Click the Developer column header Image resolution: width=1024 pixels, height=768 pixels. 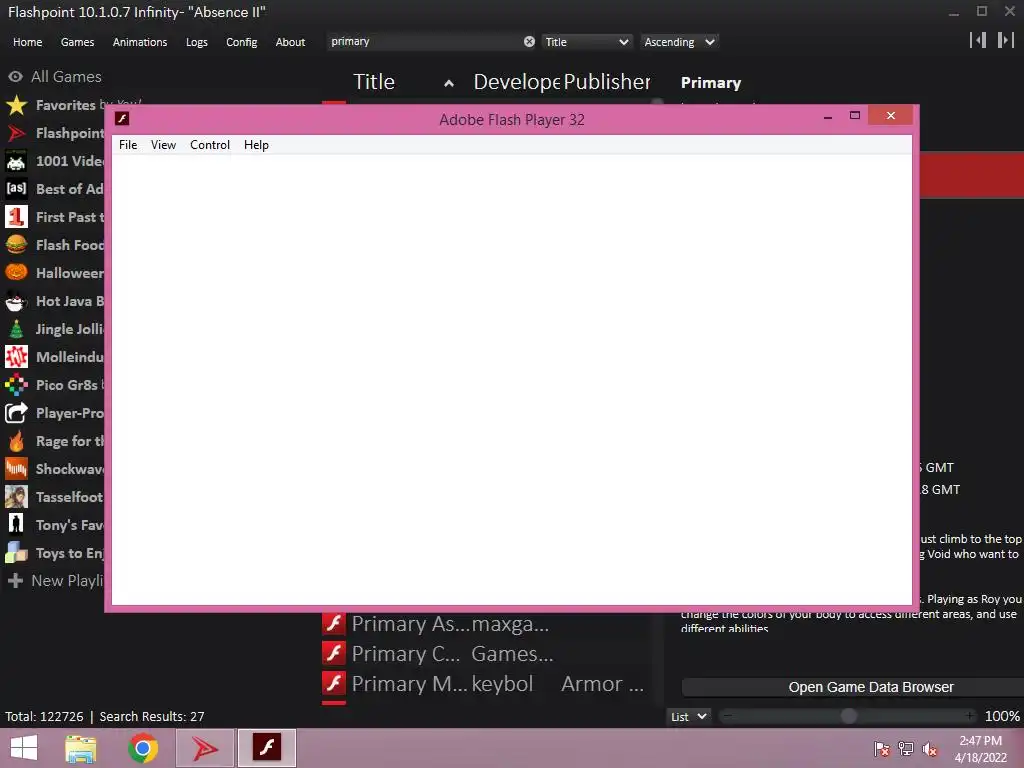517,82
